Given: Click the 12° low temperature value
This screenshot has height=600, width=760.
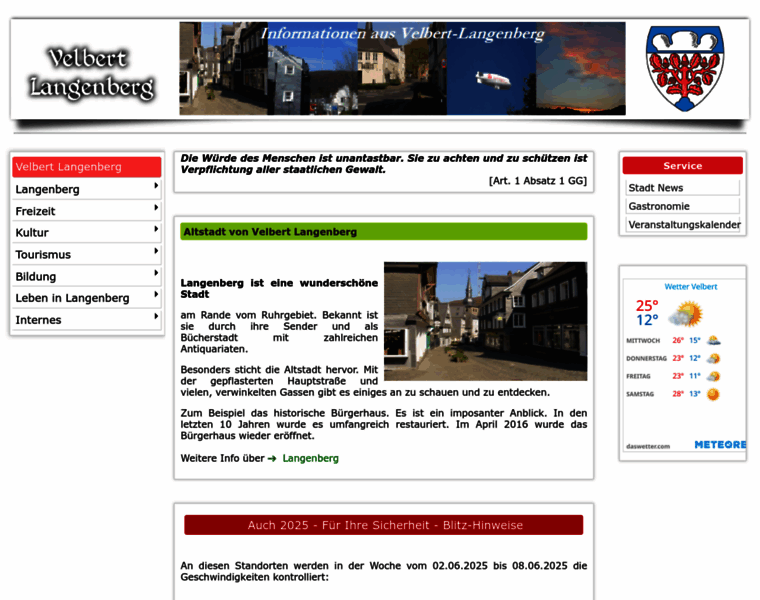Looking at the screenshot, I should [x=647, y=320].
